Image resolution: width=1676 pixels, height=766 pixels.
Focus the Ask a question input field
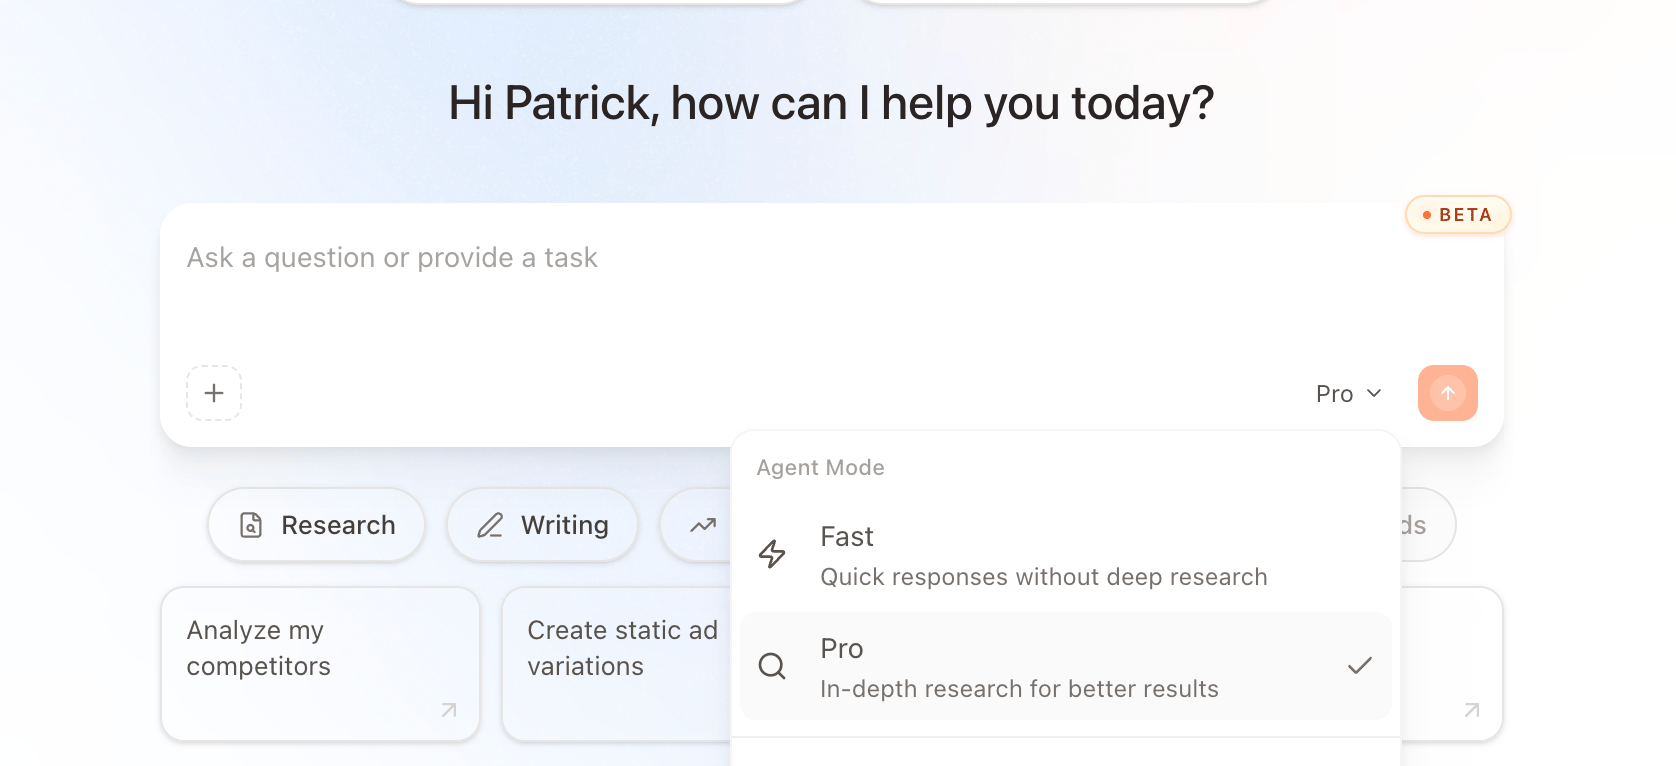tap(832, 285)
